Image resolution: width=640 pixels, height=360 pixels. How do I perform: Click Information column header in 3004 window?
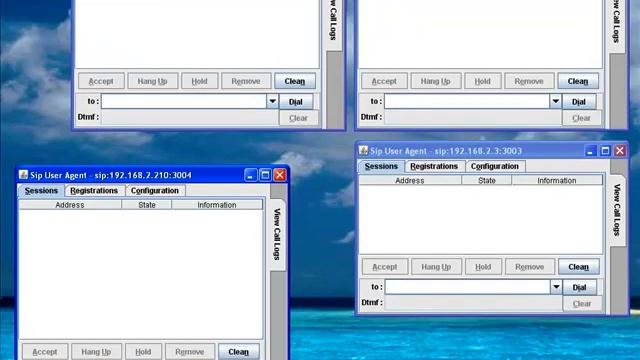(217, 205)
